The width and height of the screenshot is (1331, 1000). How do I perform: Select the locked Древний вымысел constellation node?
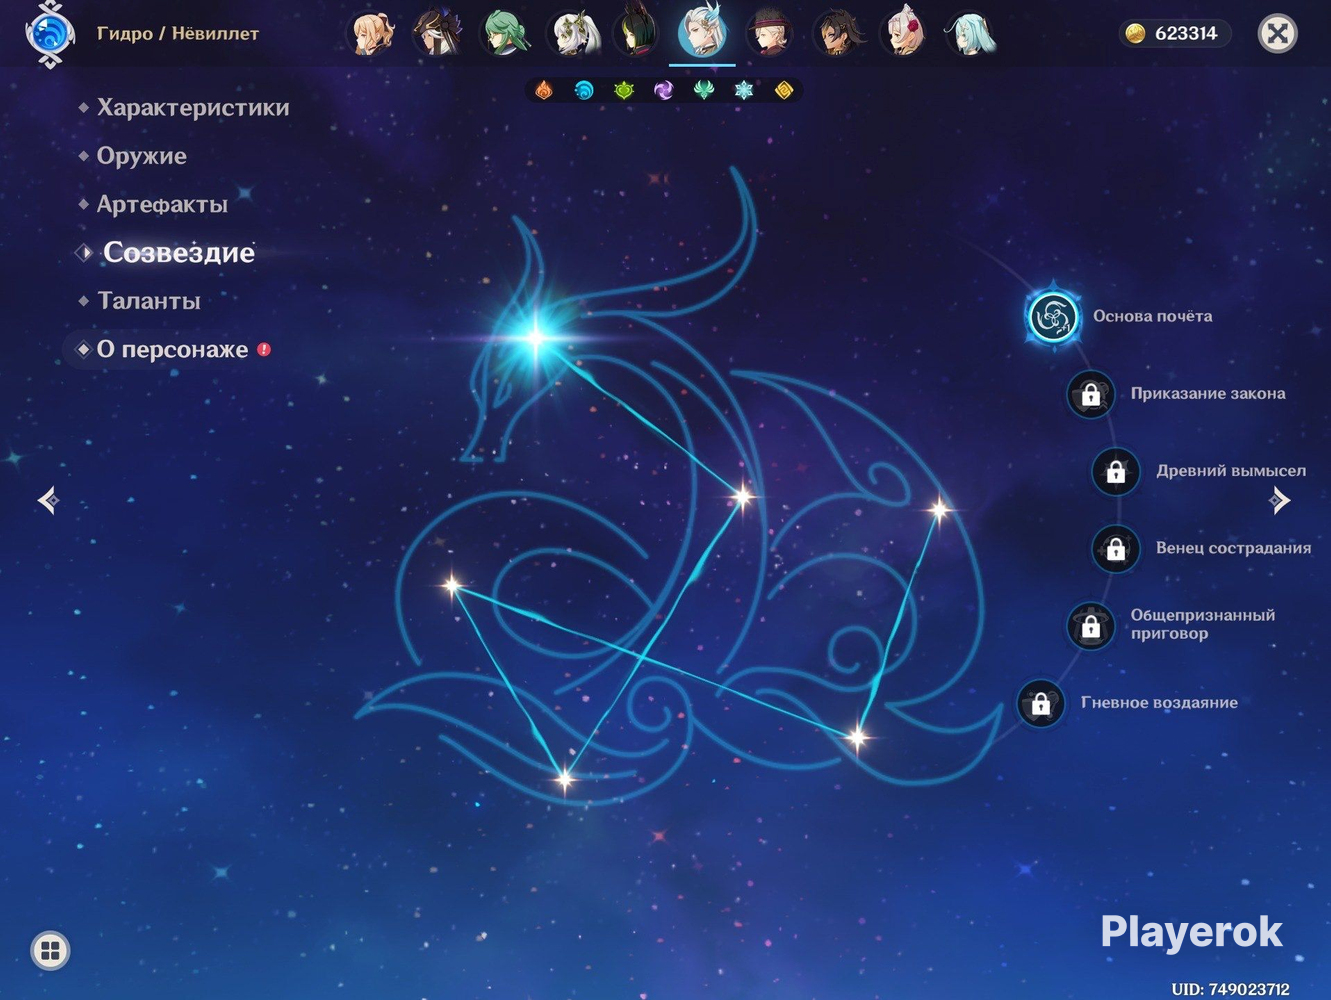[1116, 471]
